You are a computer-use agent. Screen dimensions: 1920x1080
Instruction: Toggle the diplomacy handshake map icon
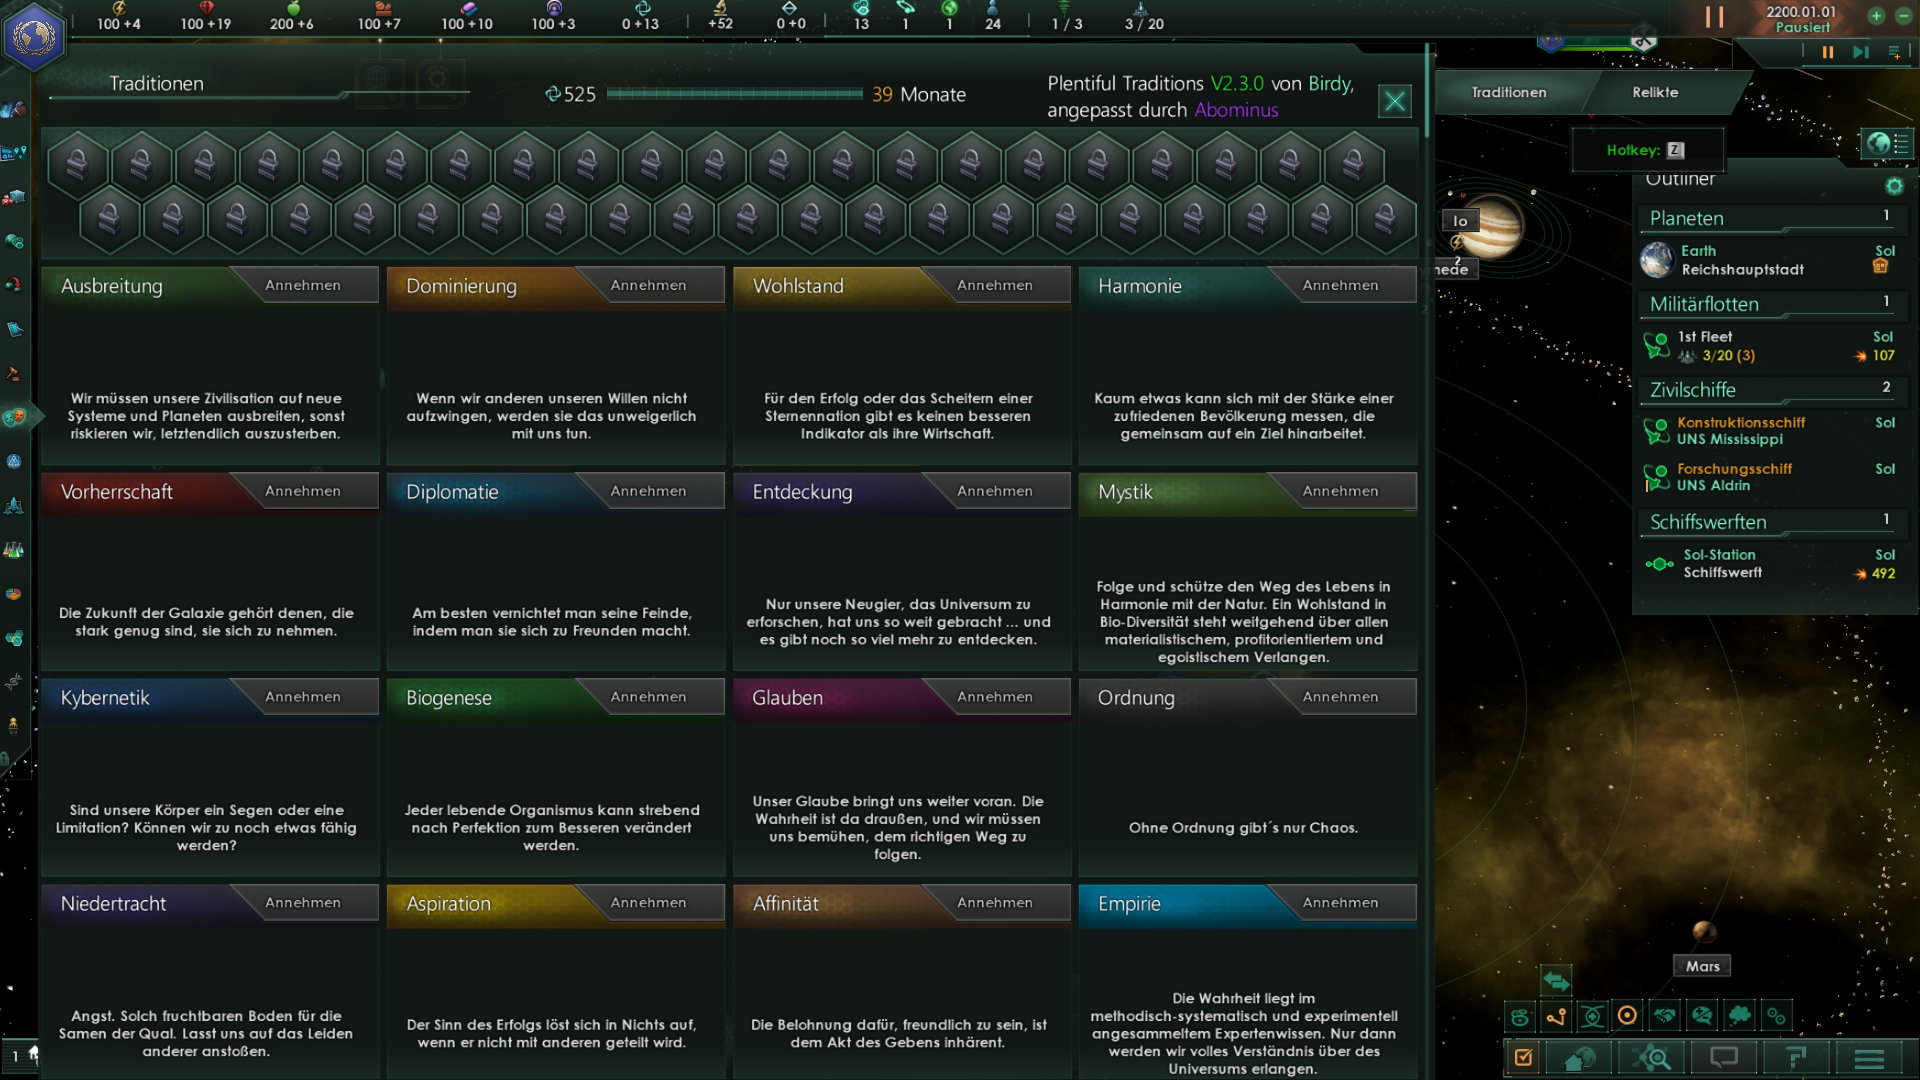point(1665,1016)
